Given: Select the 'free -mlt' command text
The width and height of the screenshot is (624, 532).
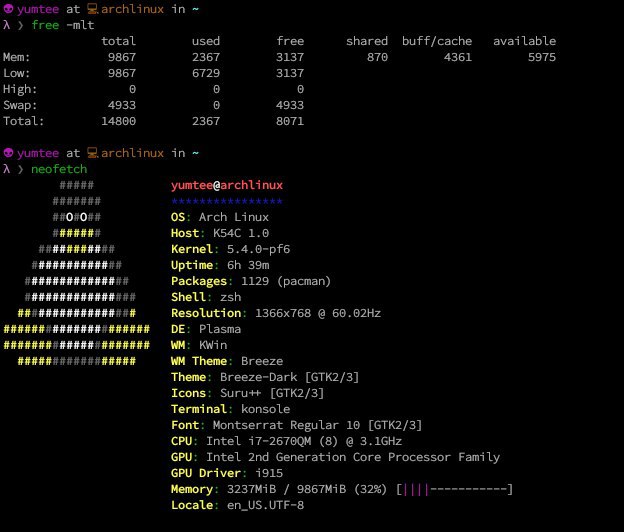Looking at the screenshot, I should point(63,25).
